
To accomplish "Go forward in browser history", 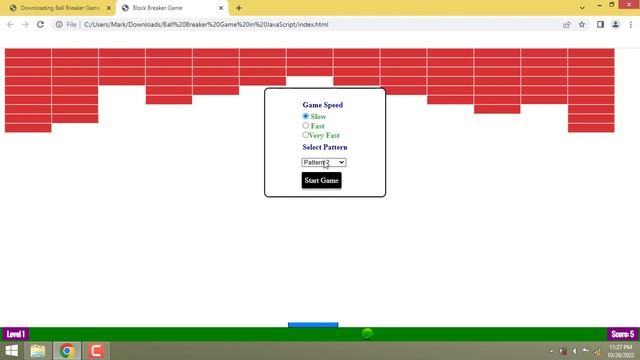I will (25, 24).
